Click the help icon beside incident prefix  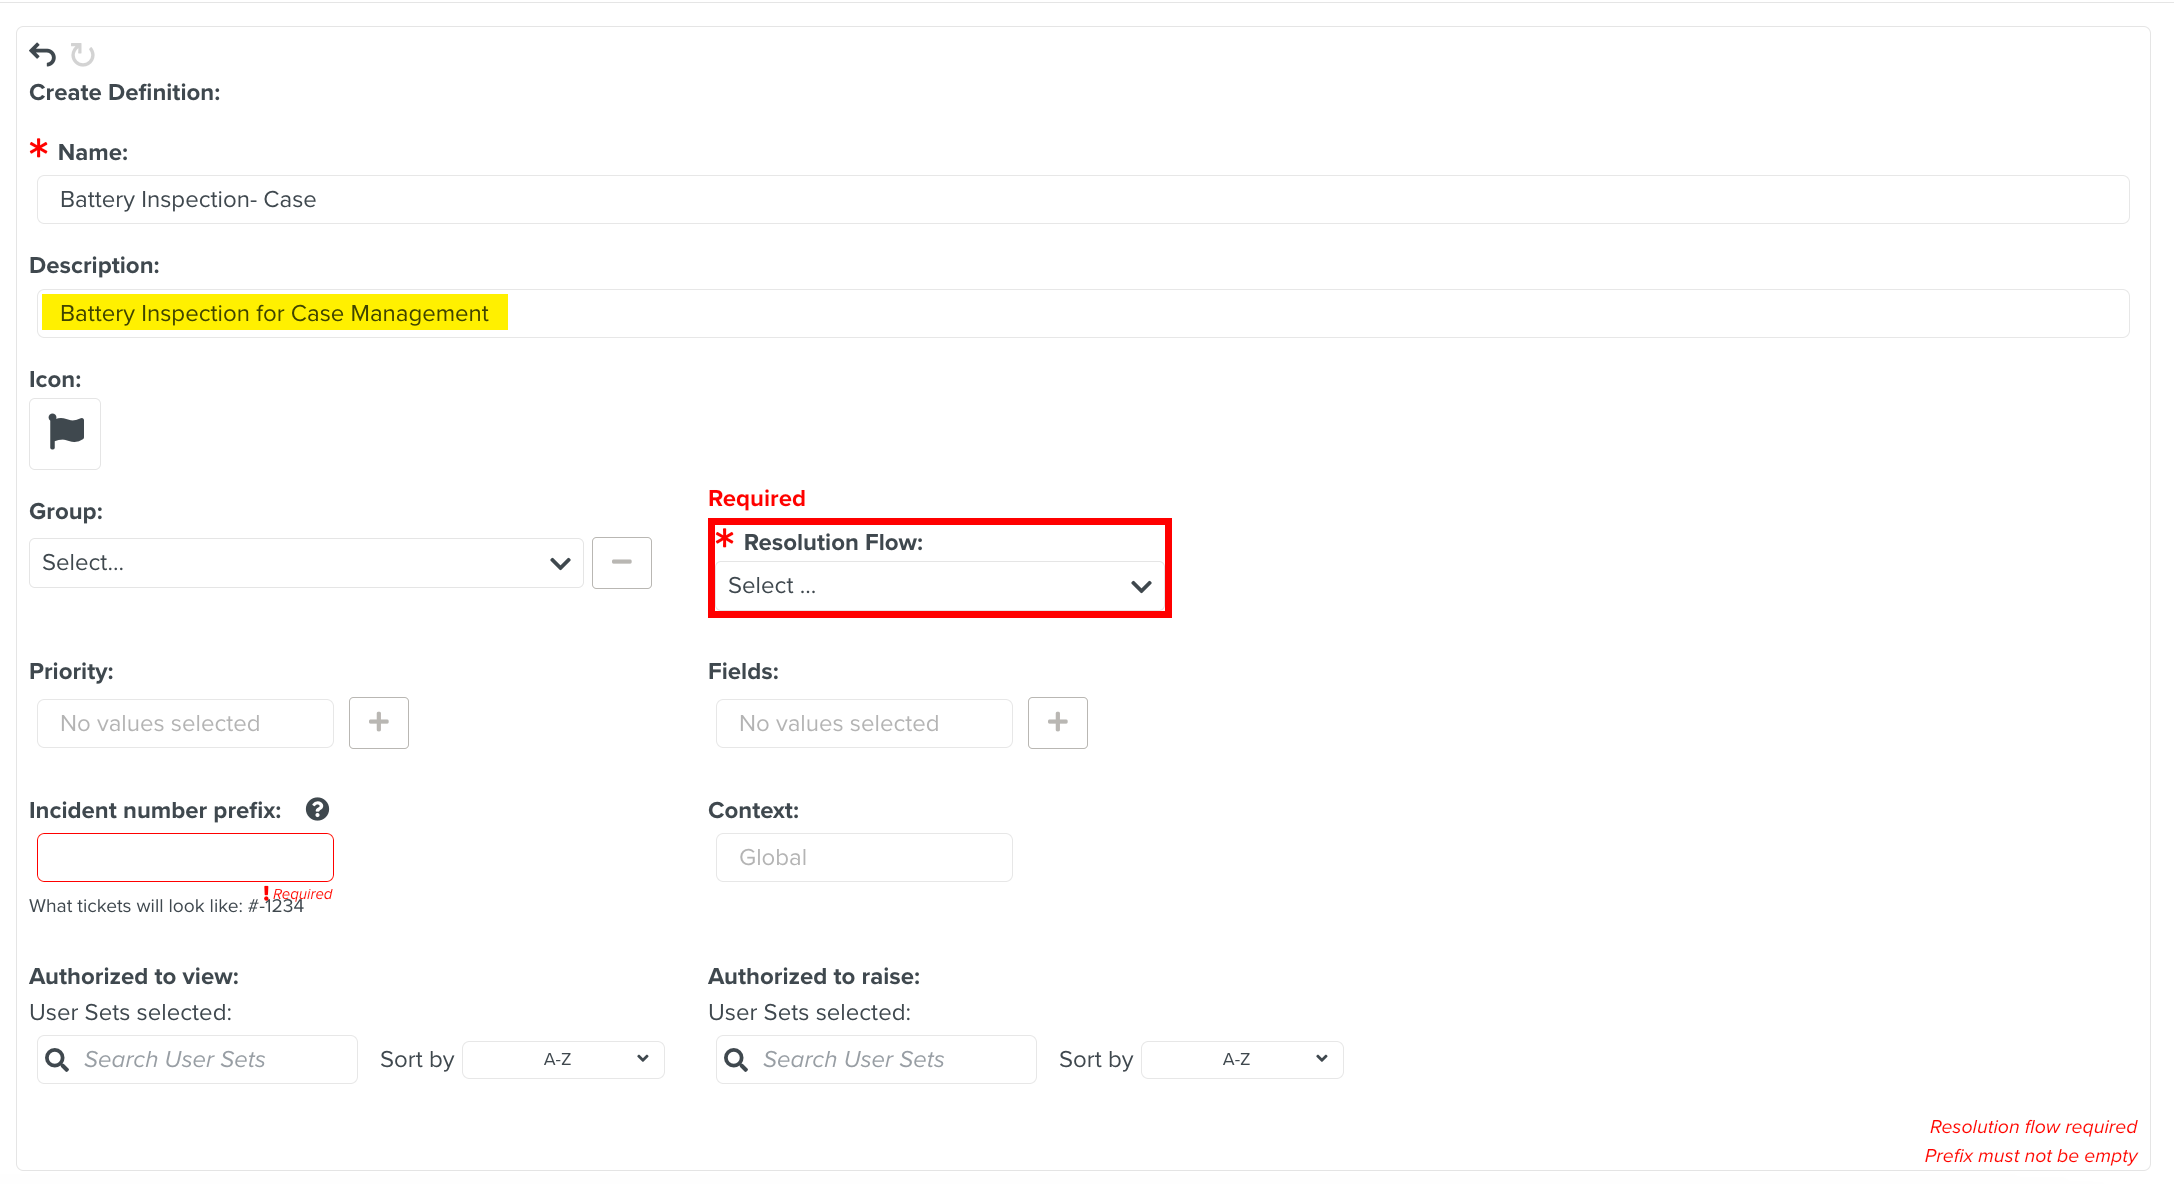click(x=317, y=809)
